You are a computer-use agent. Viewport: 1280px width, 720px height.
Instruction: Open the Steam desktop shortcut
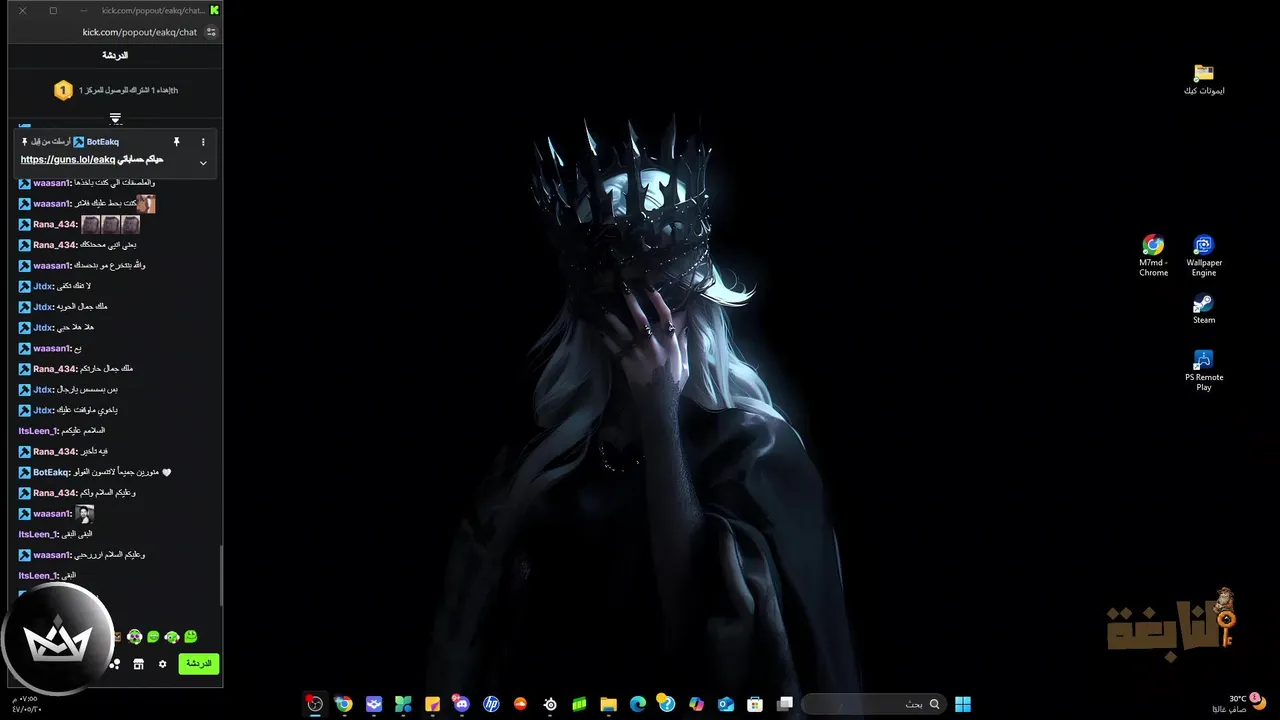click(1204, 309)
